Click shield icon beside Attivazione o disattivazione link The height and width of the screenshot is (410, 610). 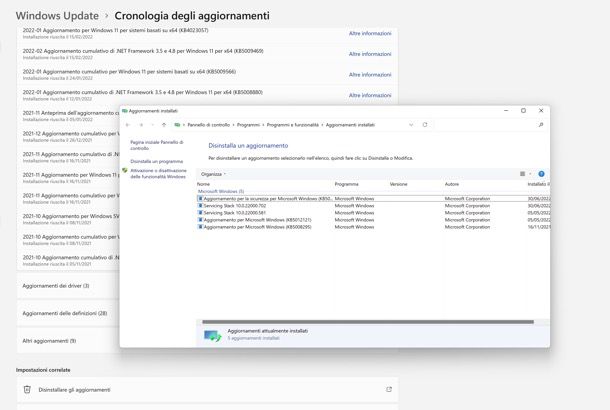124,170
